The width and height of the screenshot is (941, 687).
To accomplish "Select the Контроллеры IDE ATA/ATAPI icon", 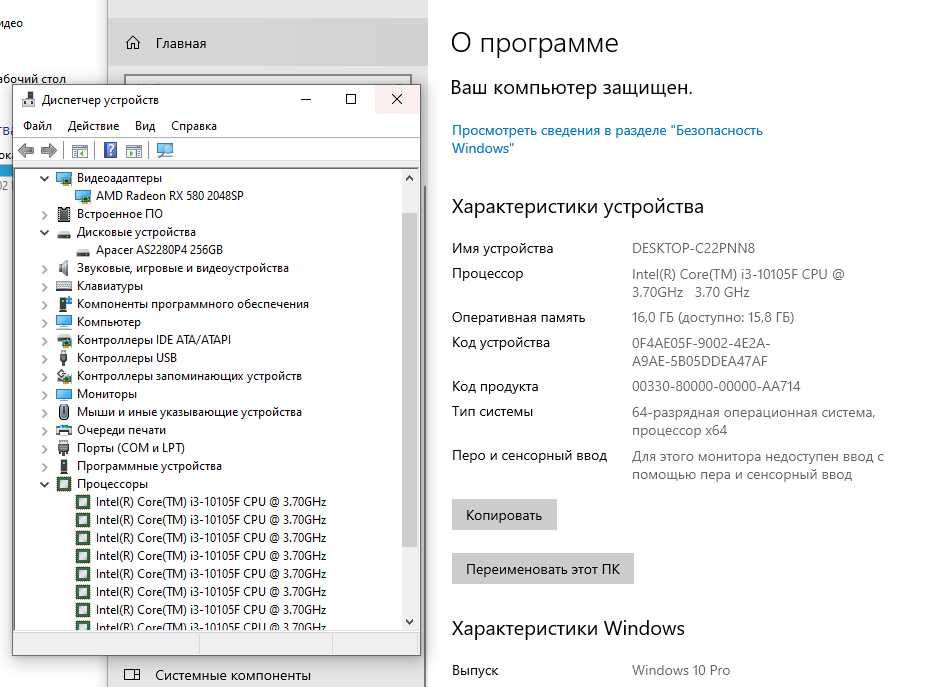I will click(x=64, y=341).
